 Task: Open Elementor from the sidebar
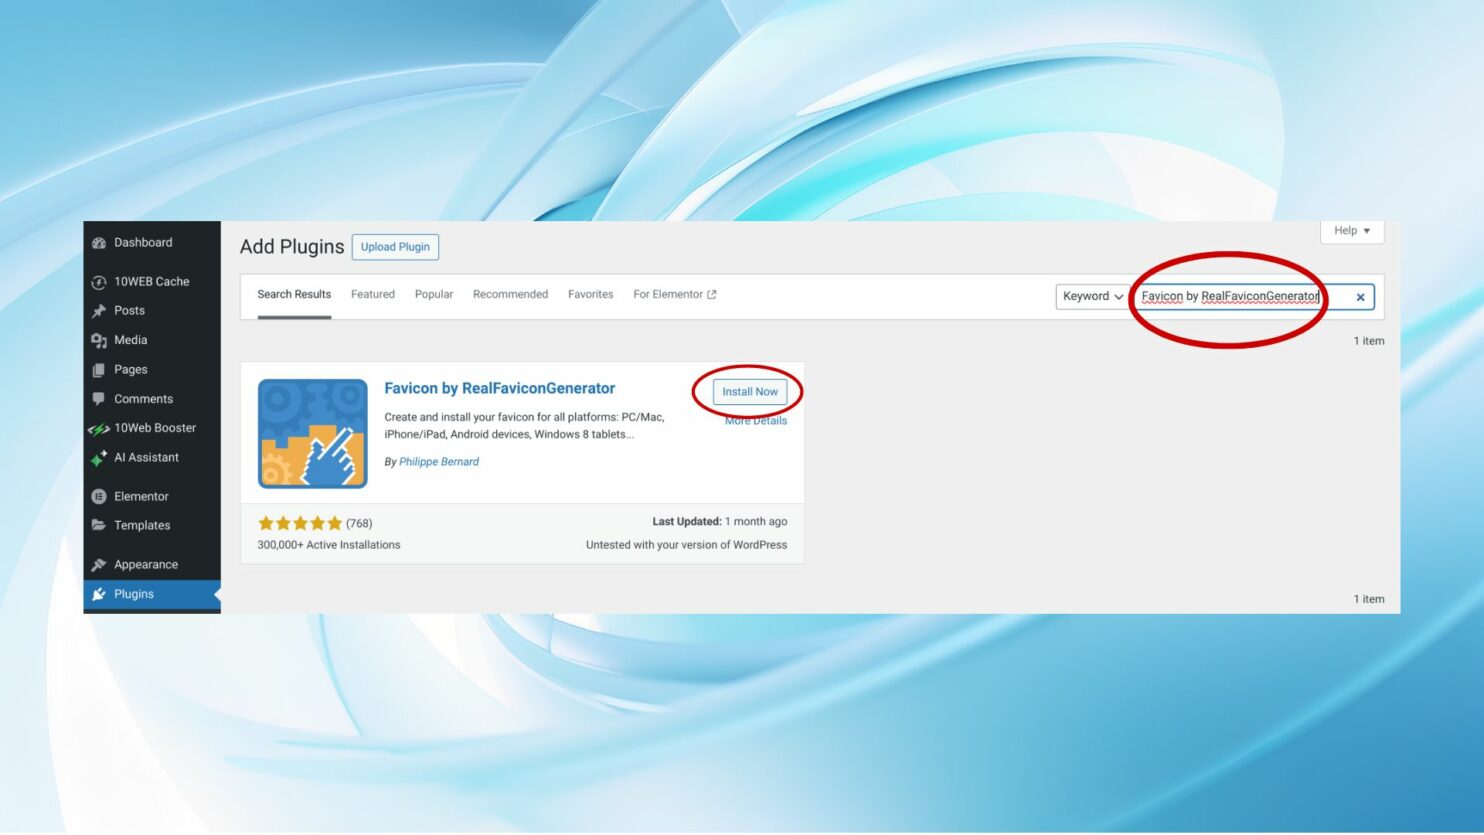point(99,496)
